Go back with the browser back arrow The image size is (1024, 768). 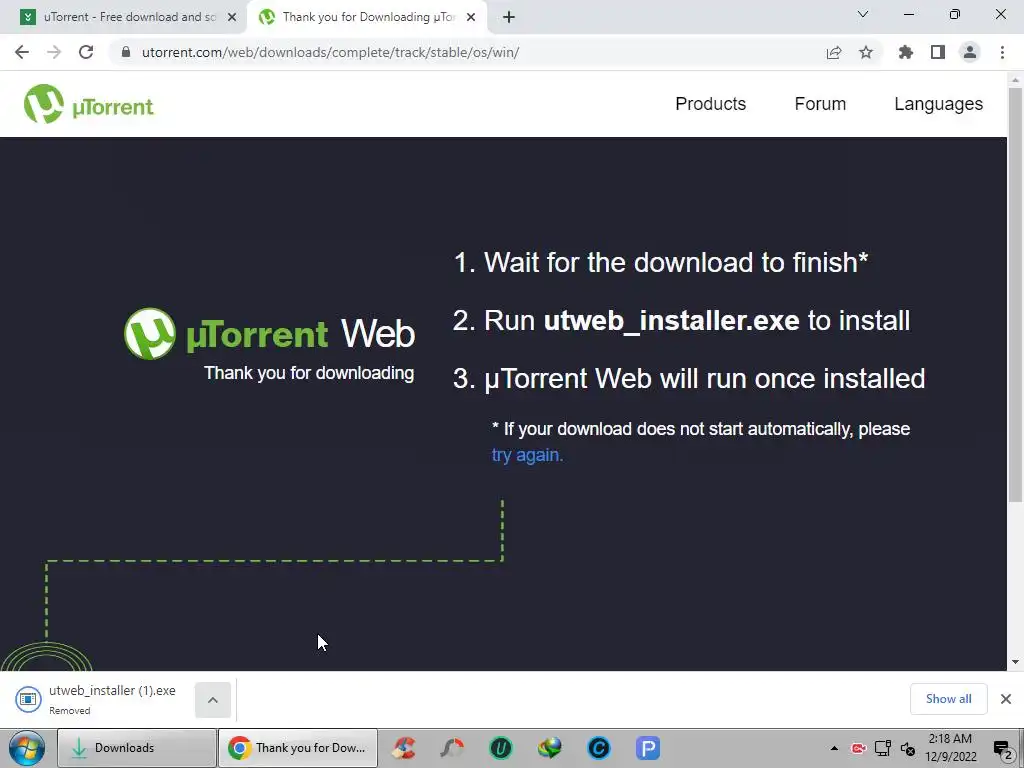22,52
